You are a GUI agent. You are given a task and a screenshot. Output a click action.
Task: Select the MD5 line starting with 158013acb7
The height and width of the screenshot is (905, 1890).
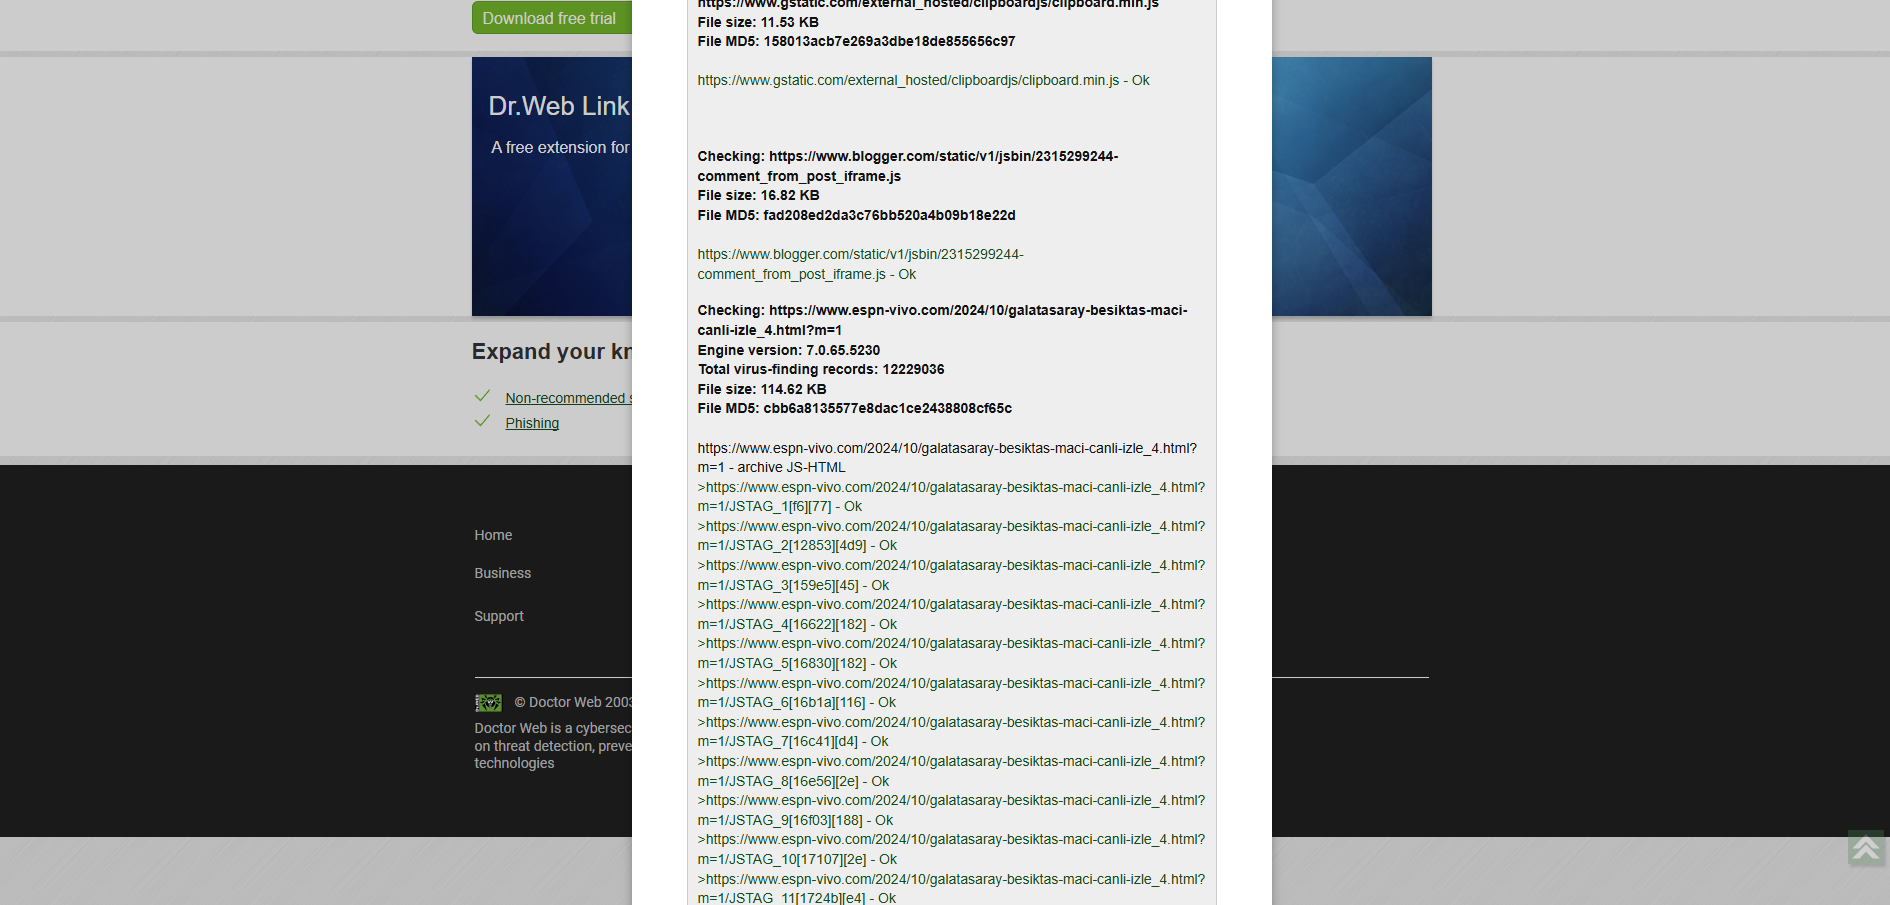pyautogui.click(x=856, y=41)
